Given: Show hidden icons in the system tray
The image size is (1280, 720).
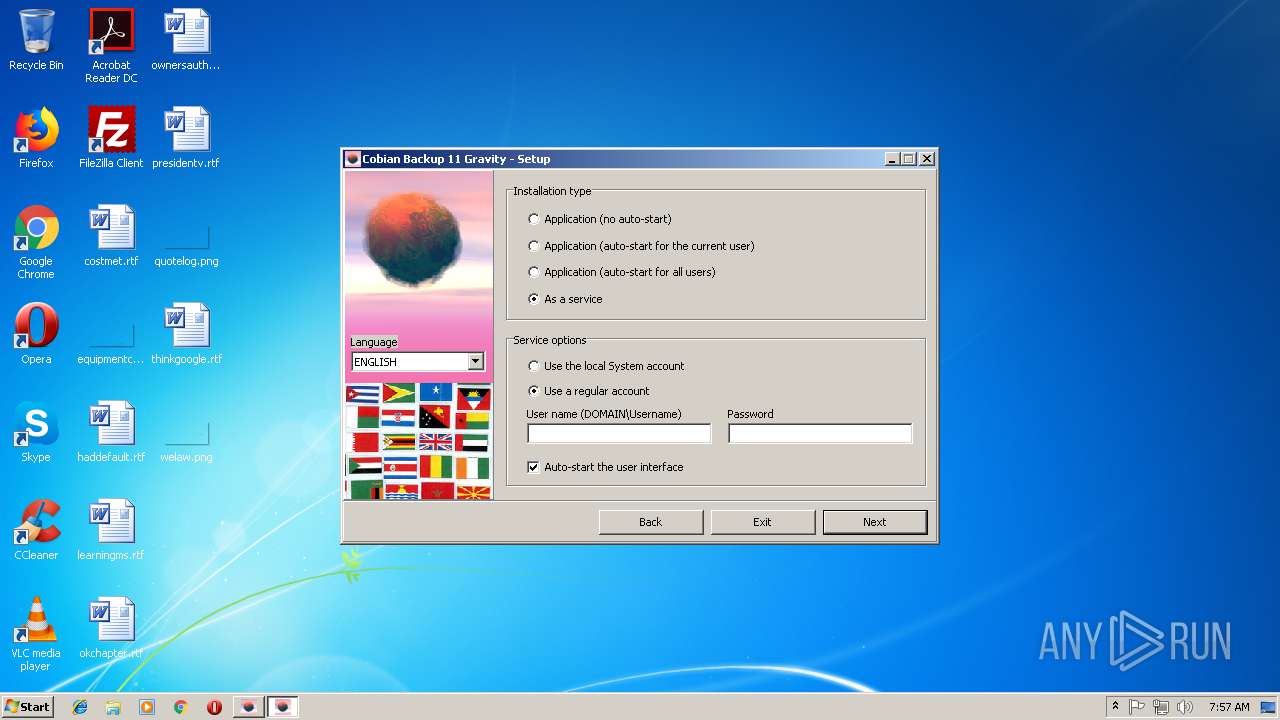Looking at the screenshot, I should click(x=1115, y=707).
